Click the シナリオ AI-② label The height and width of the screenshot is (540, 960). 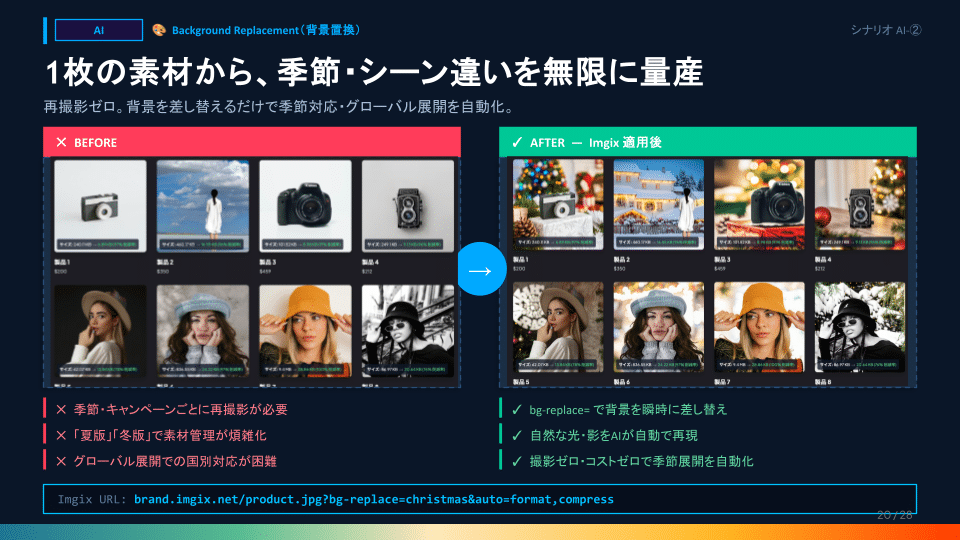(x=885, y=30)
